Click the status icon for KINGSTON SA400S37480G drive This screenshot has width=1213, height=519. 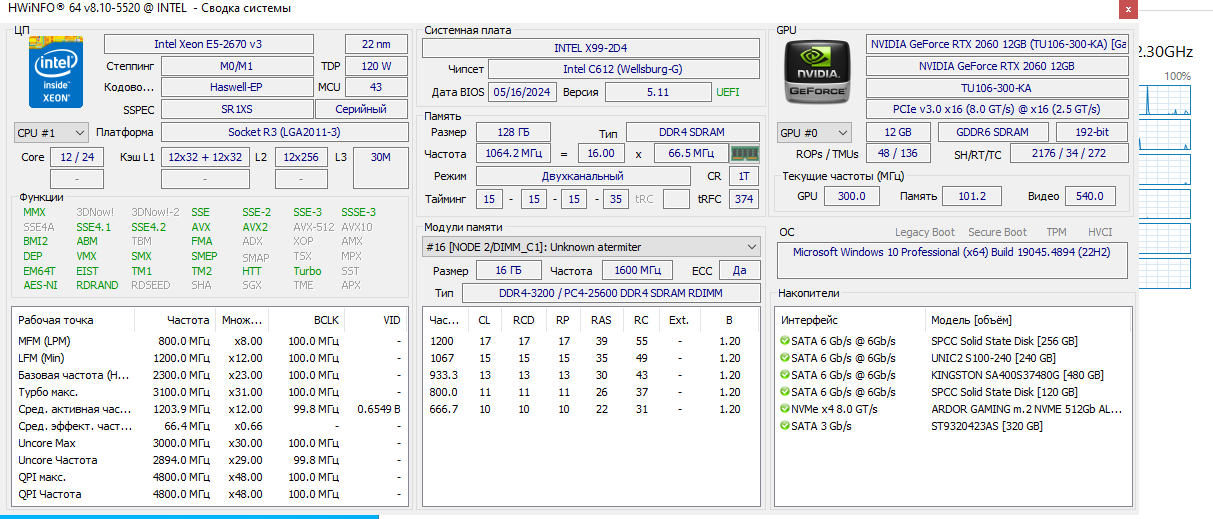coord(785,375)
